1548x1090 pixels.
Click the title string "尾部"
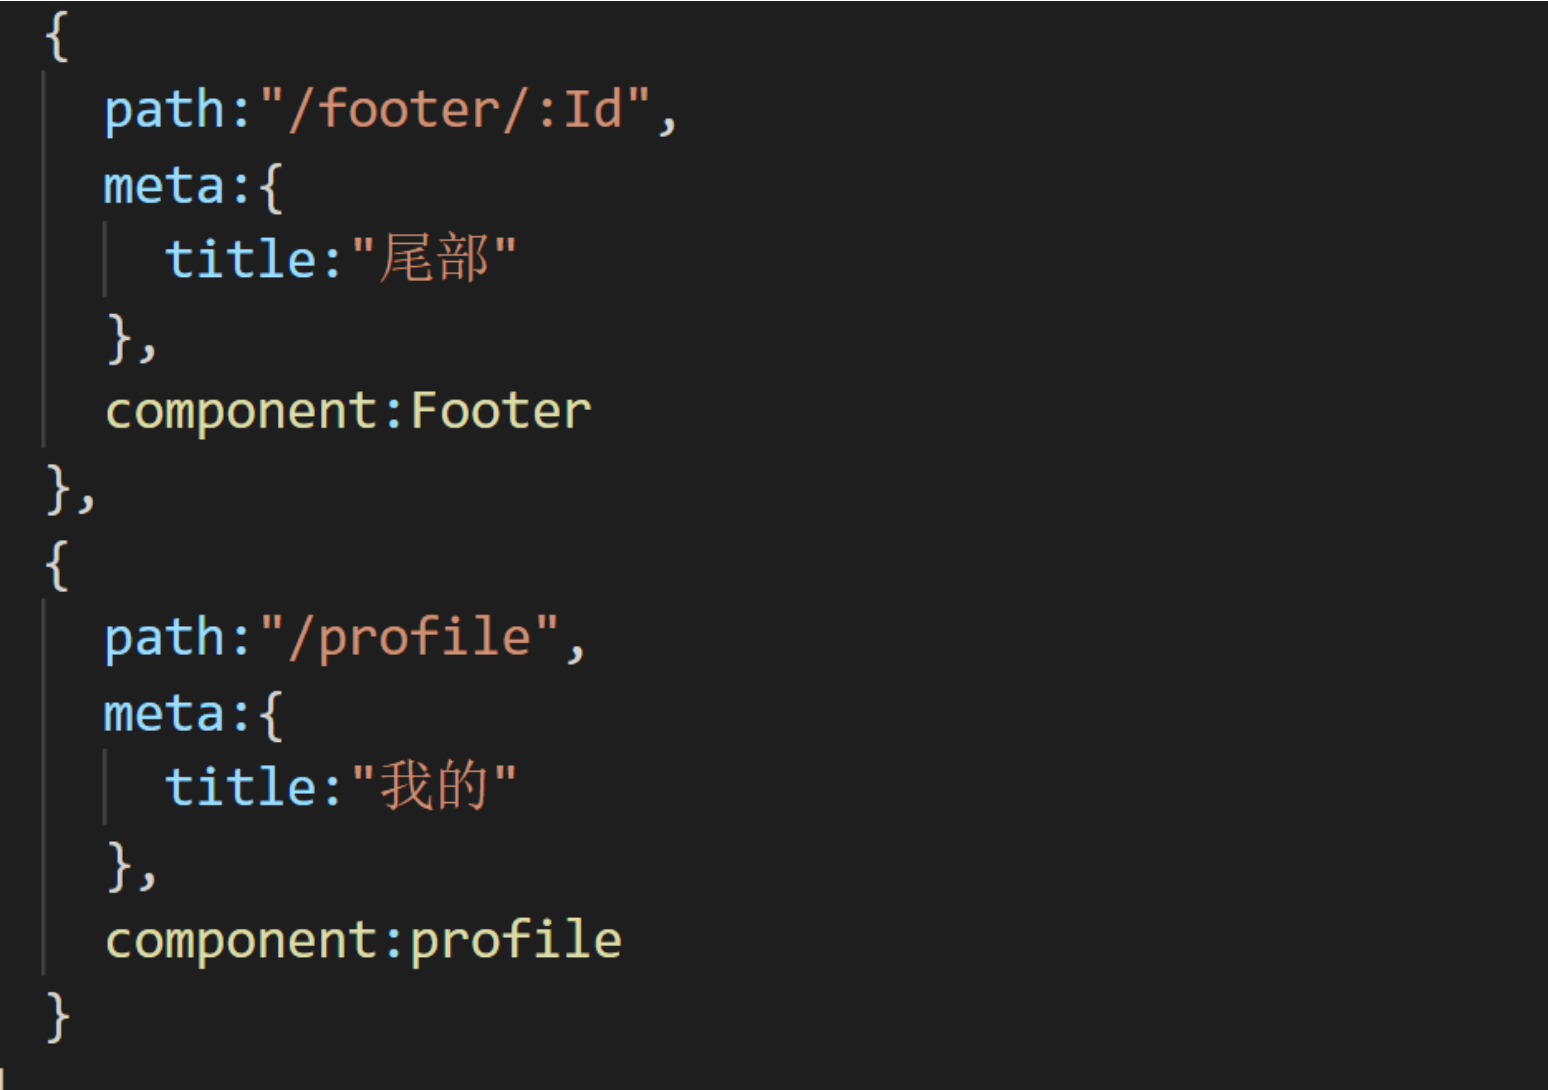coord(434,259)
